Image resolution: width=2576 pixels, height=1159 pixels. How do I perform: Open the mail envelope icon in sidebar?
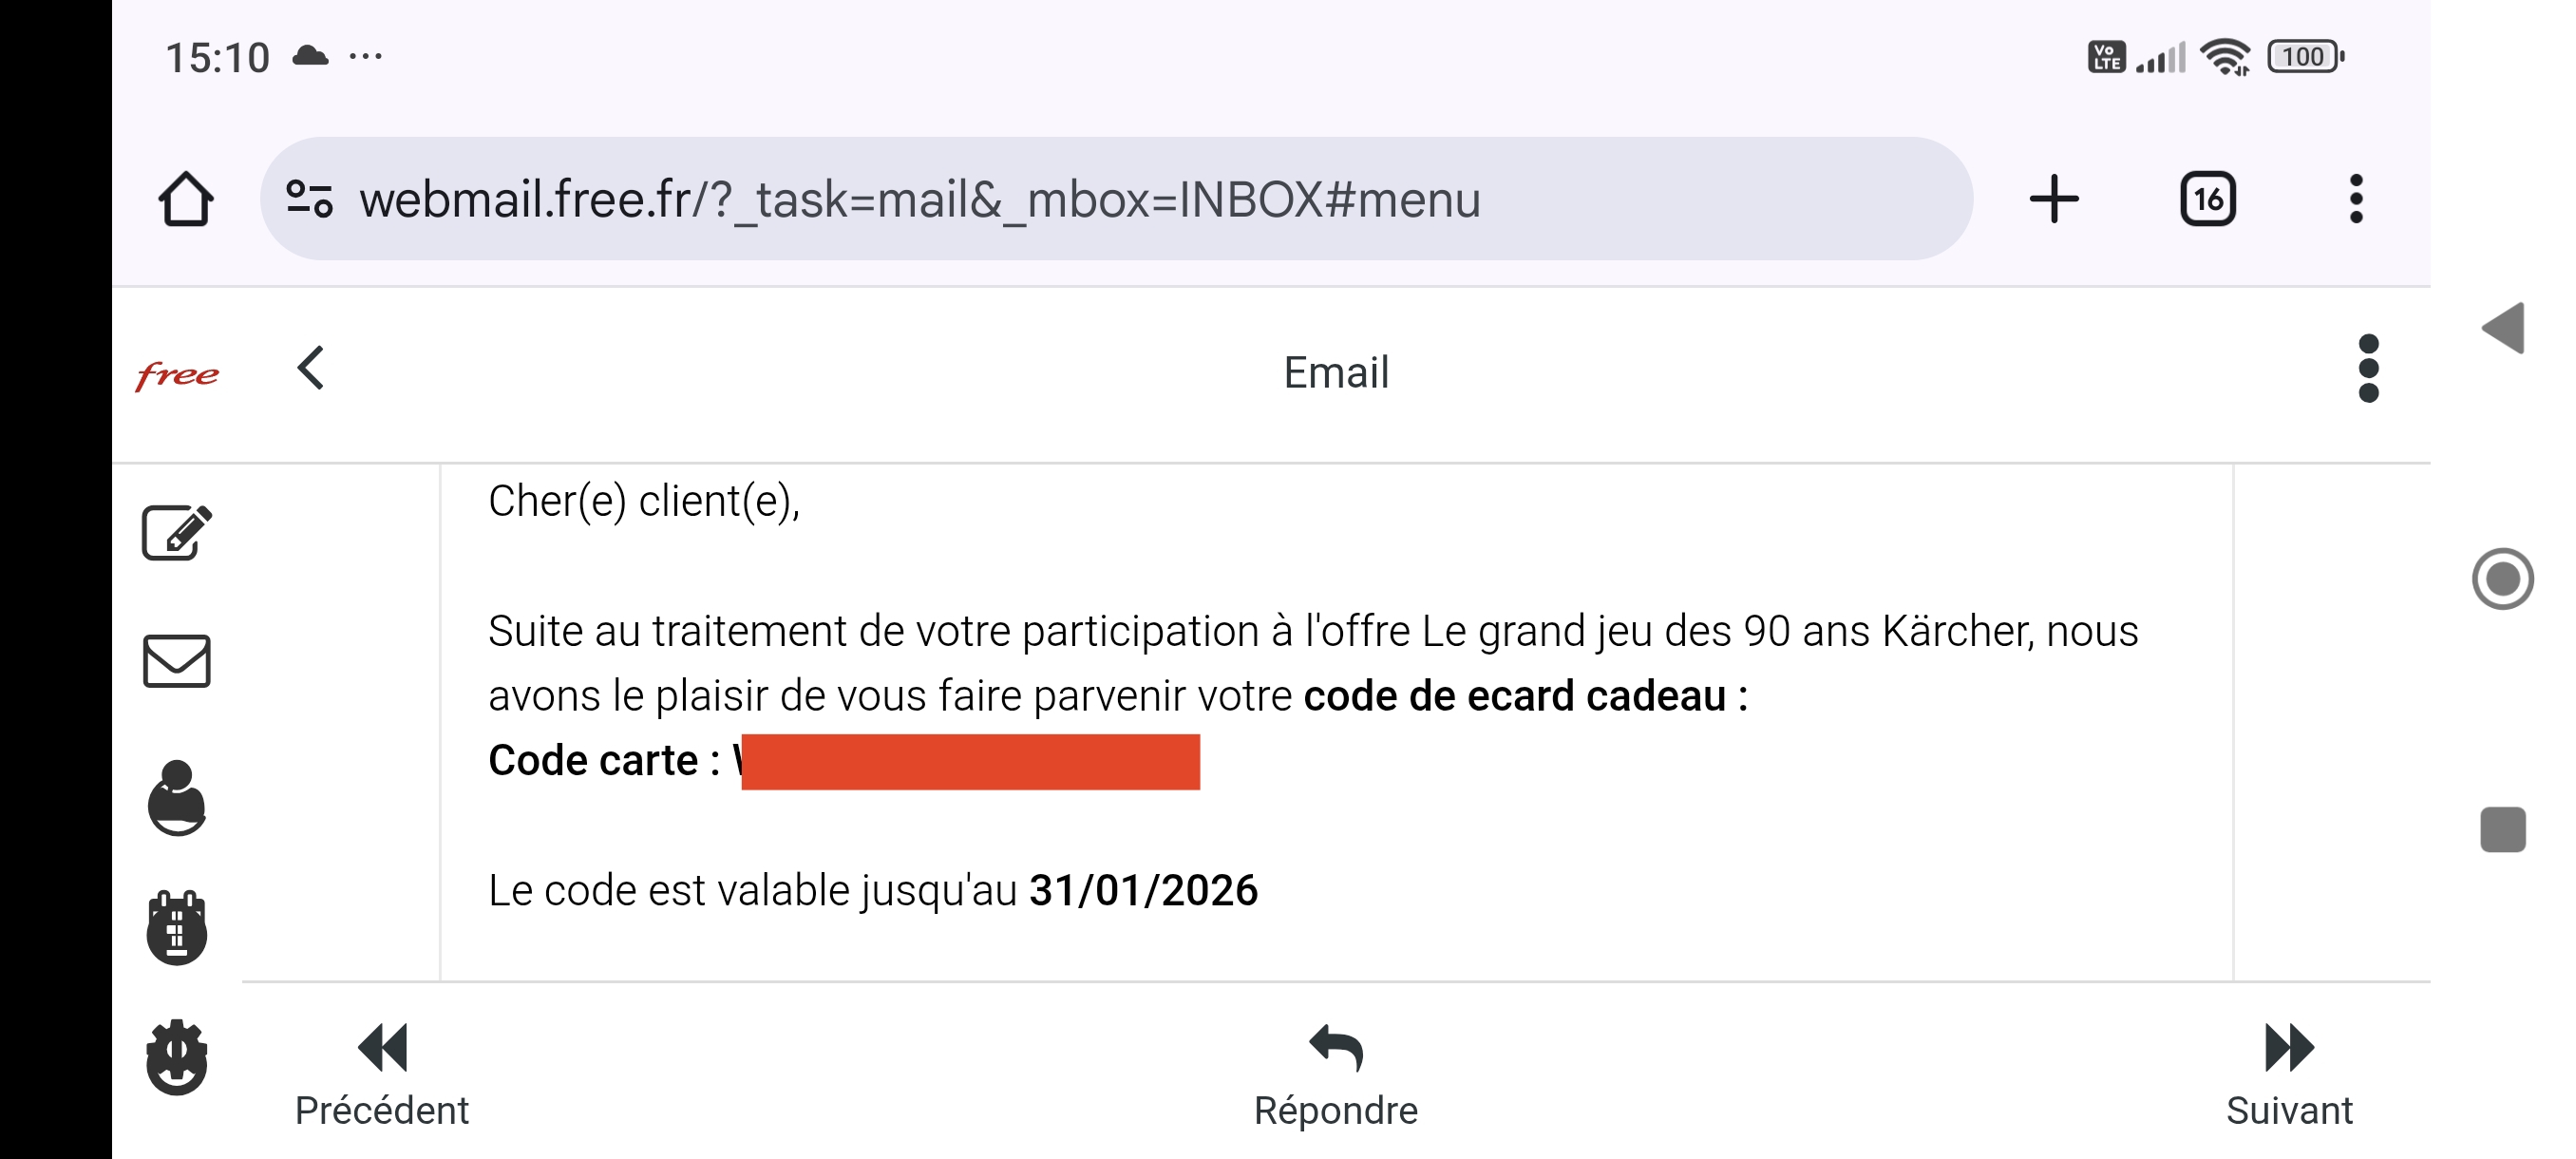pos(177,661)
